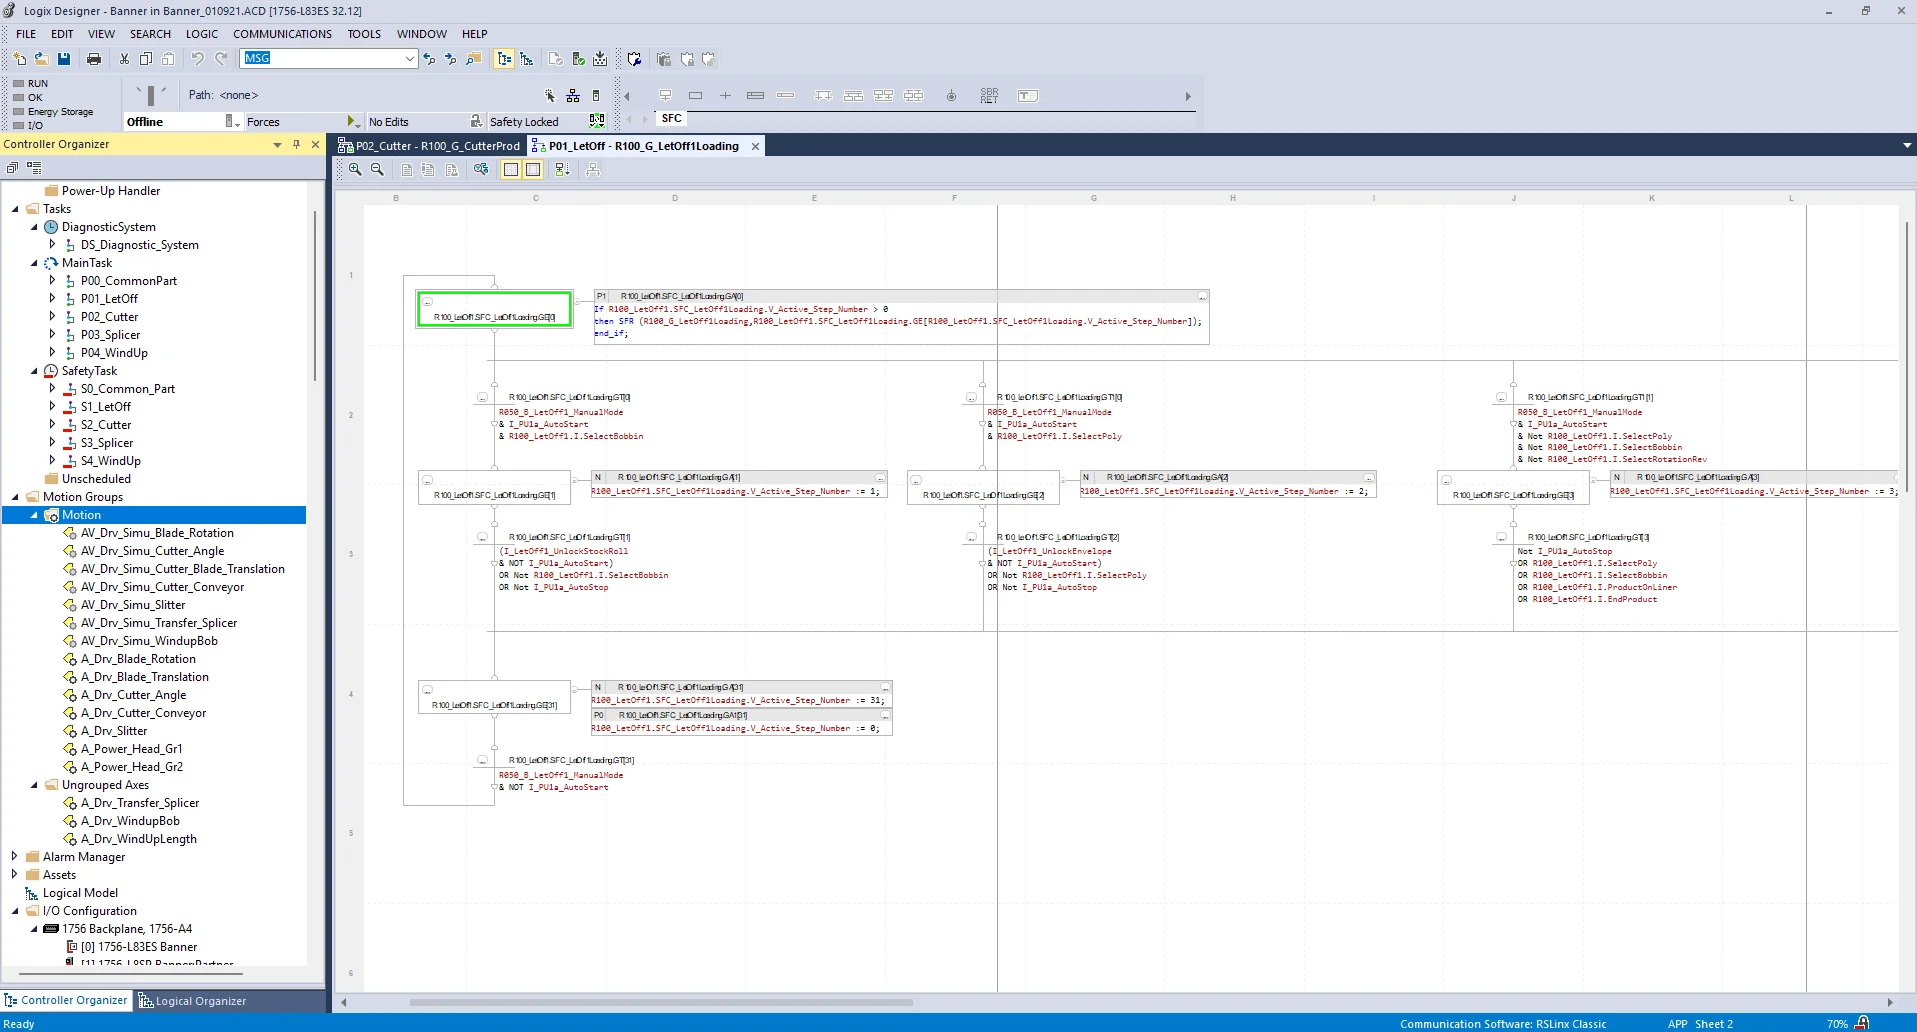Click the Verify Controller toolbar icon

[578, 59]
